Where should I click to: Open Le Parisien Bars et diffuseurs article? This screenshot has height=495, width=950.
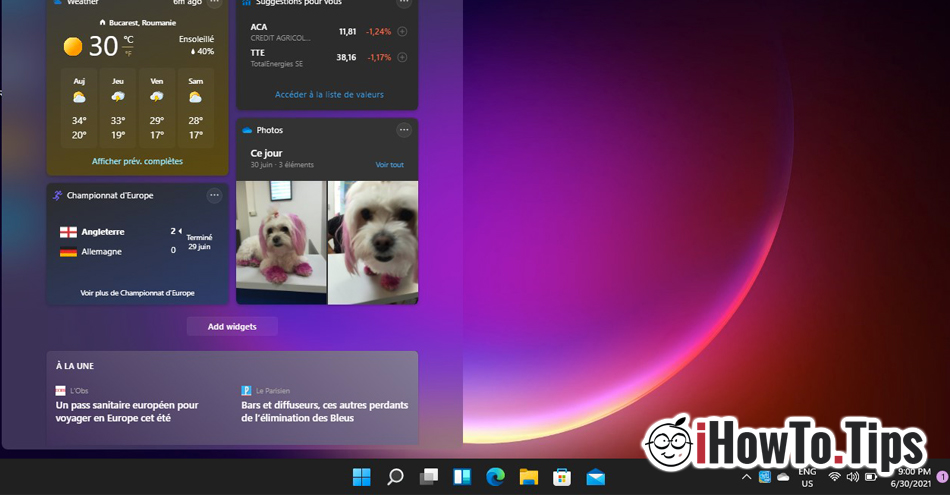[325, 411]
